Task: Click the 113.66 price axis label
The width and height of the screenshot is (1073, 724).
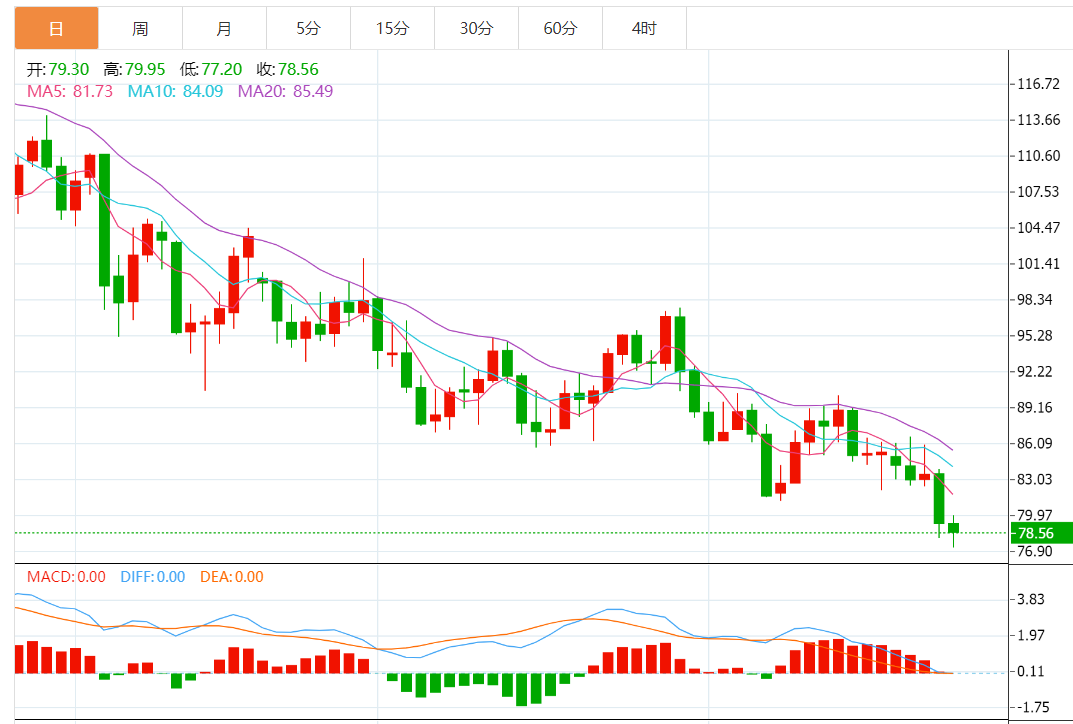Action: [x=1039, y=120]
